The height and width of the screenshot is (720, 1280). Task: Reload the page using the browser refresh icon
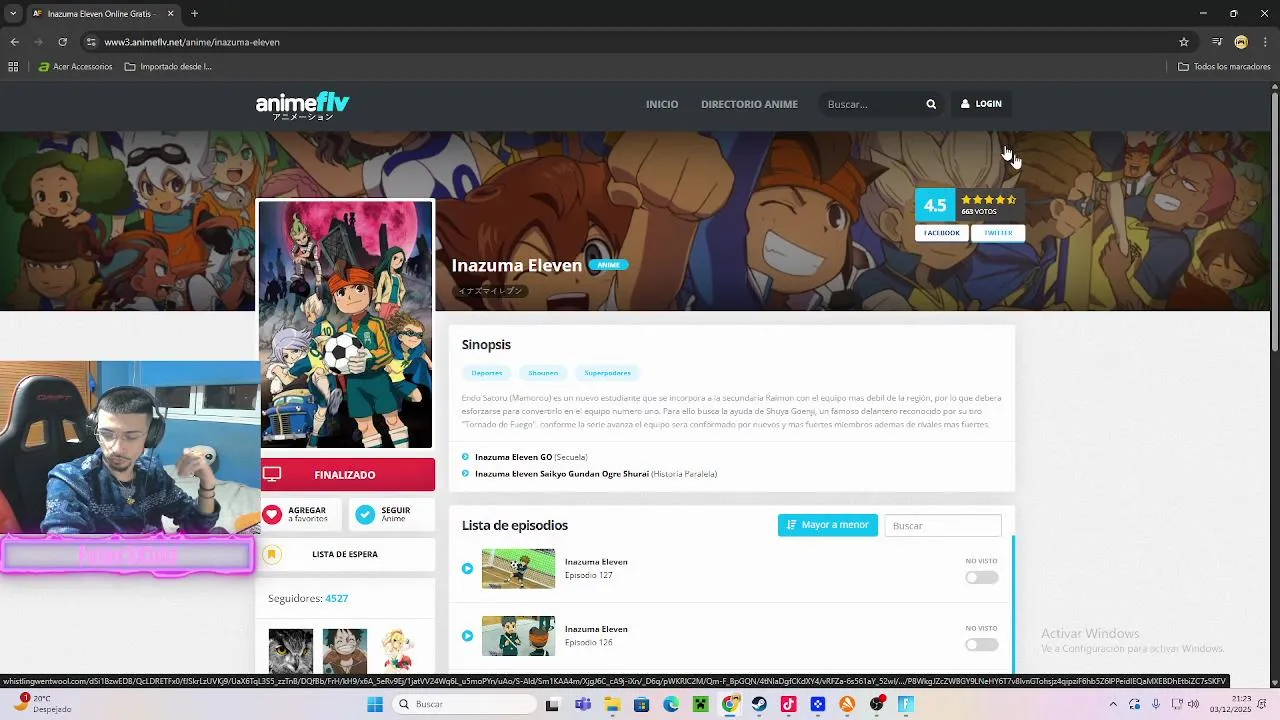coord(62,42)
